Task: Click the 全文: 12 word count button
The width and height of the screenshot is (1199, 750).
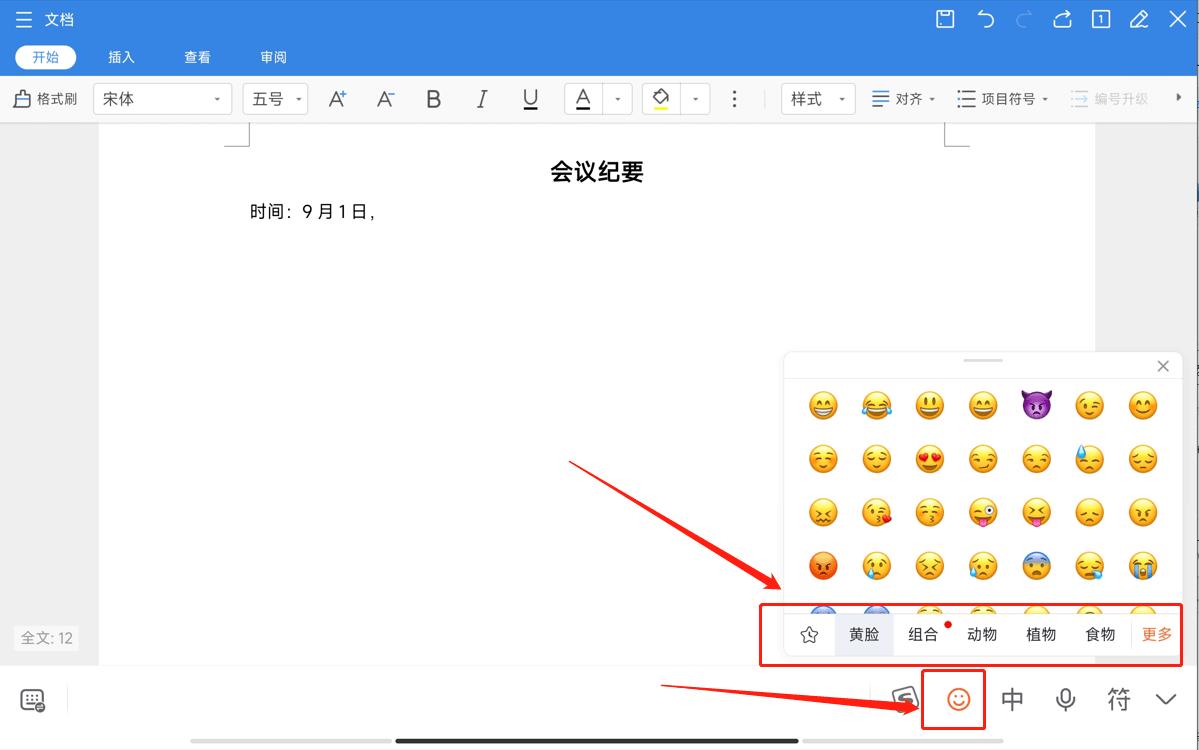Action: pos(44,638)
